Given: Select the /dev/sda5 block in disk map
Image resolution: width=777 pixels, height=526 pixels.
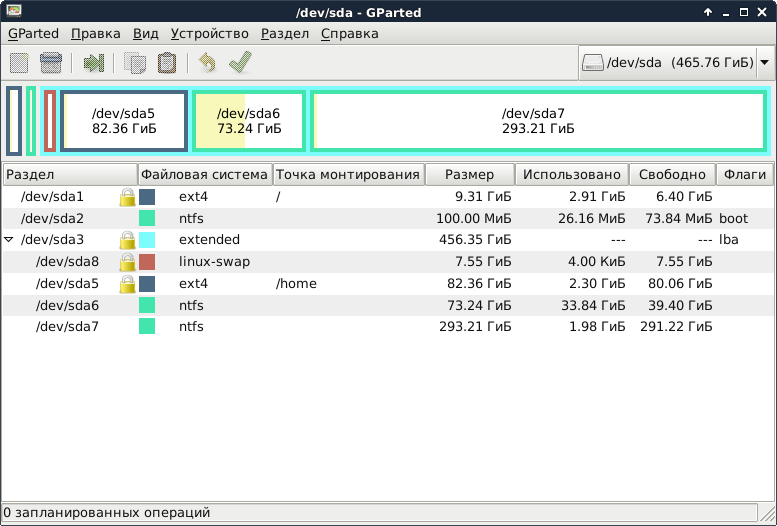Looking at the screenshot, I should tap(123, 121).
